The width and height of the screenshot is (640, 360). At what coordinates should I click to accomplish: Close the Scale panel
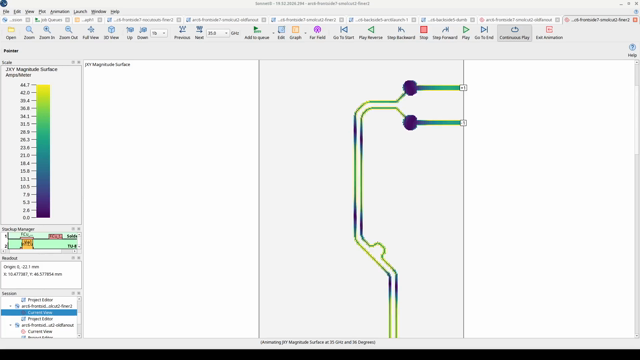[79, 62]
